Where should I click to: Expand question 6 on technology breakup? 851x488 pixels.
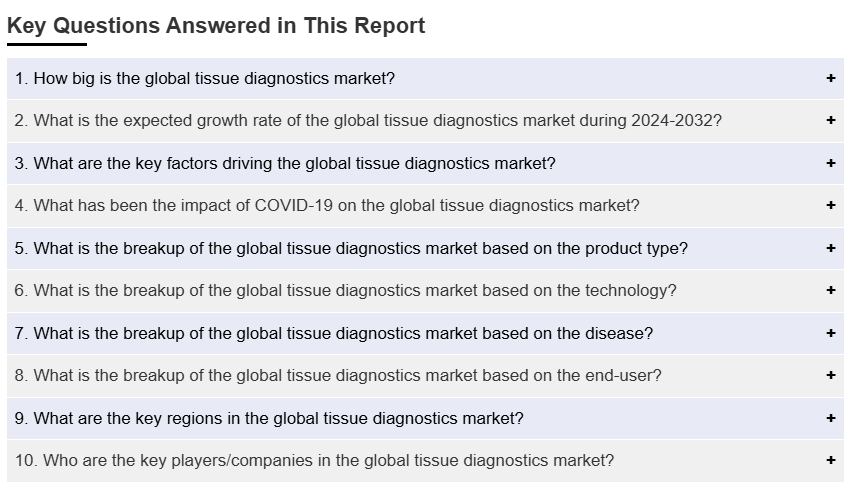point(346,290)
